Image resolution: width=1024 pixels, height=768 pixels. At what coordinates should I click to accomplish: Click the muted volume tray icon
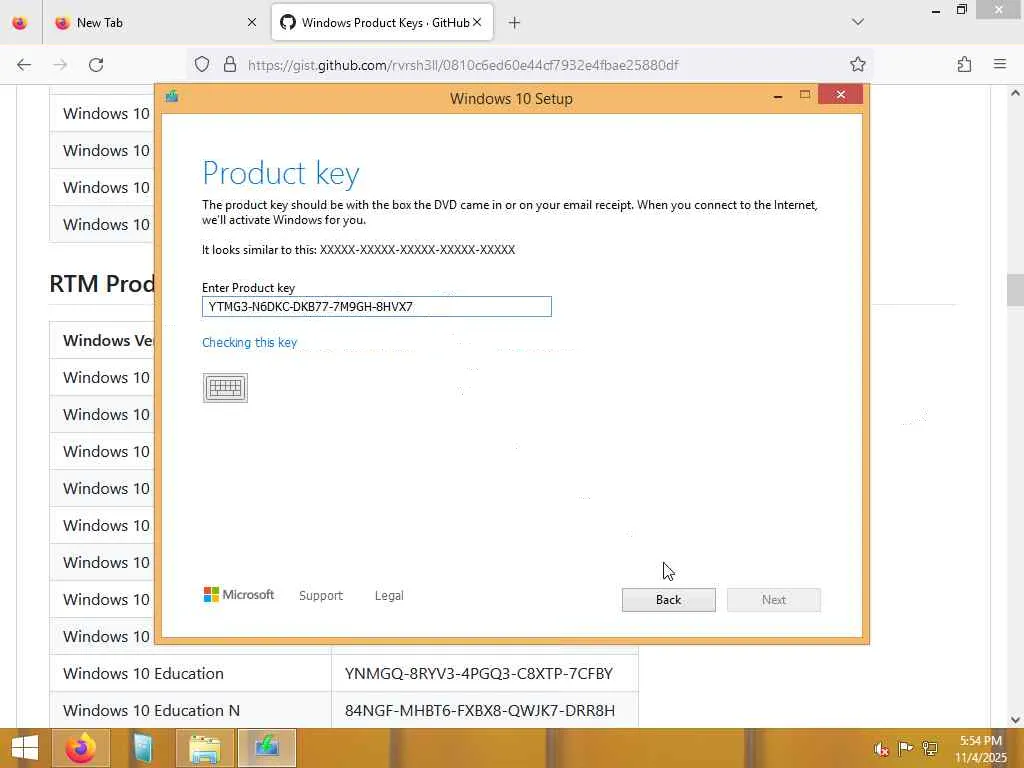click(881, 749)
